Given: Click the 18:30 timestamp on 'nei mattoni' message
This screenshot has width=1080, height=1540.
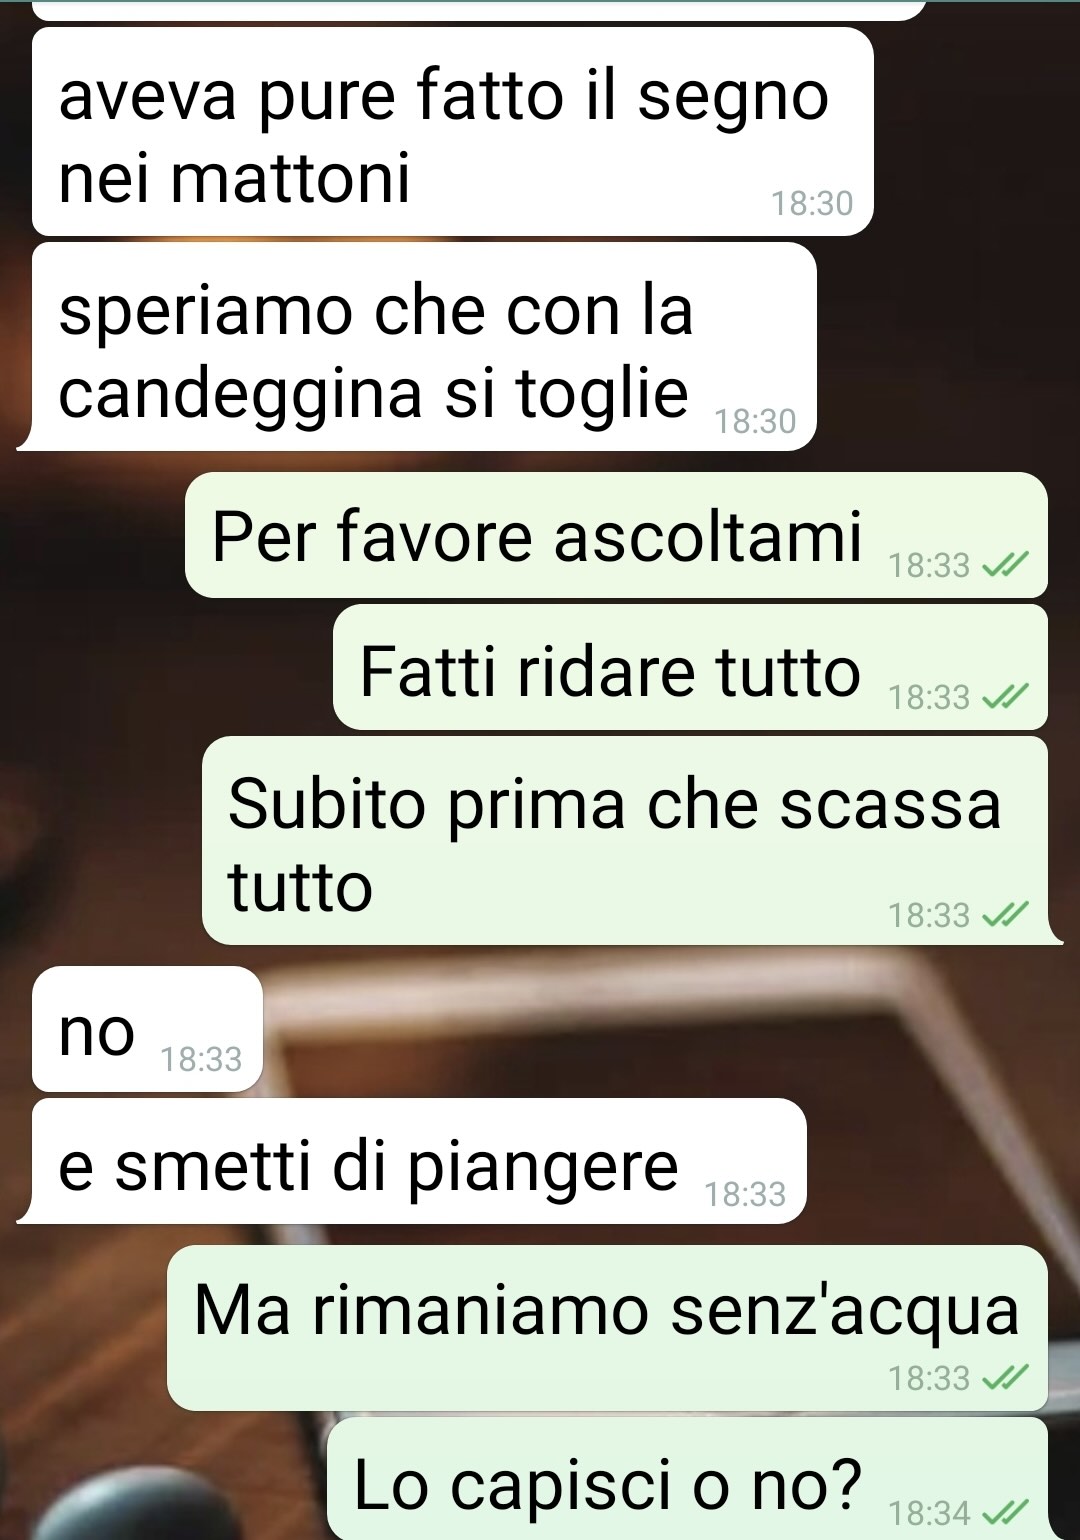Looking at the screenshot, I should click(x=812, y=204).
